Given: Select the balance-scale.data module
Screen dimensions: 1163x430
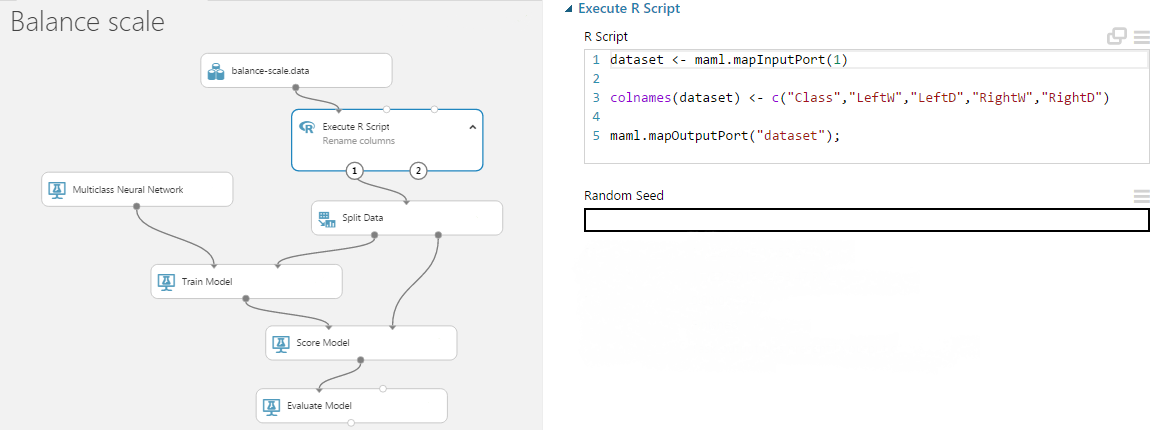Looking at the screenshot, I should coord(296,71).
